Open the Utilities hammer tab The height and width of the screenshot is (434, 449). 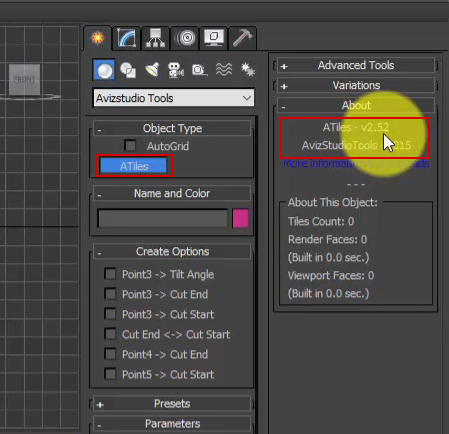242,38
